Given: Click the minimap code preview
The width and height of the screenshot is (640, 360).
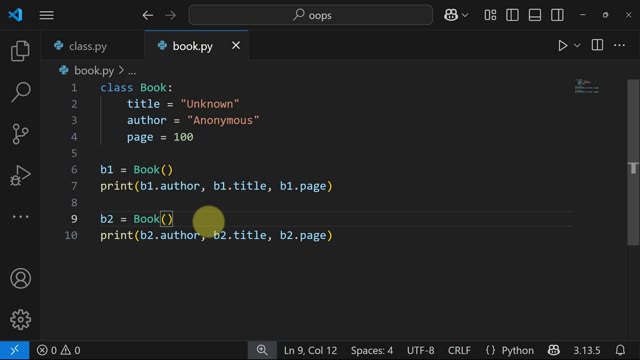Looking at the screenshot, I should click(587, 87).
